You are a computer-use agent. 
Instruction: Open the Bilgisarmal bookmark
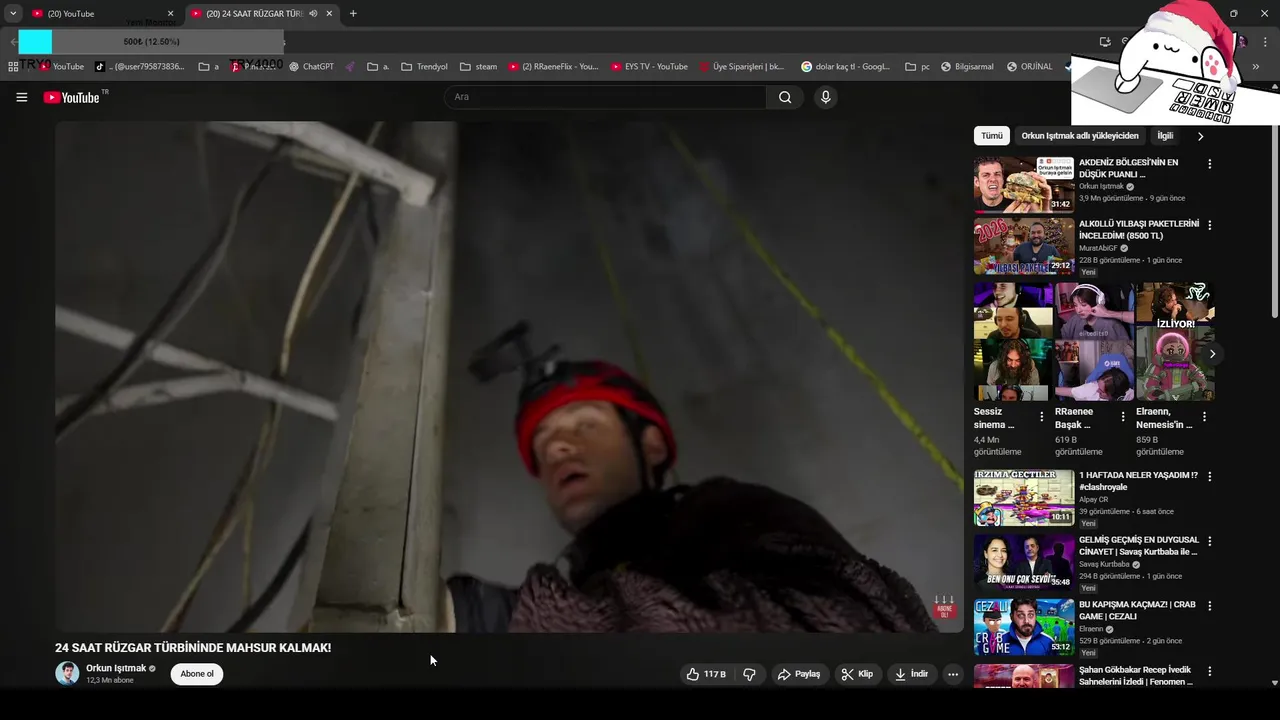tap(967, 67)
